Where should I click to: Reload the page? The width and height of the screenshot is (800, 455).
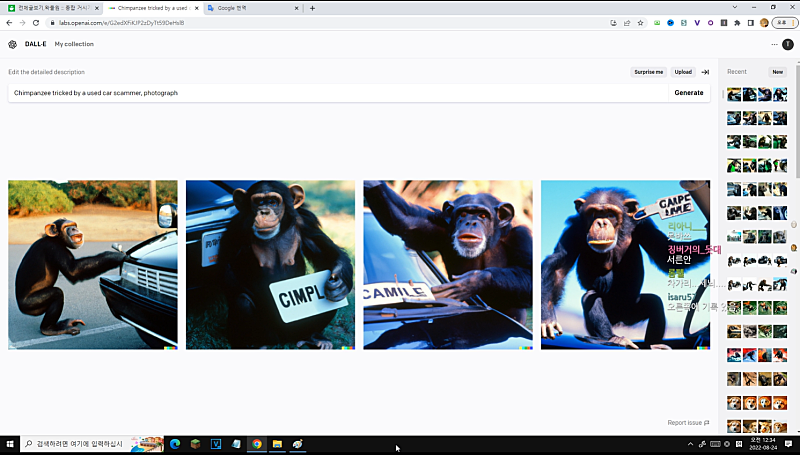pyautogui.click(x=36, y=22)
